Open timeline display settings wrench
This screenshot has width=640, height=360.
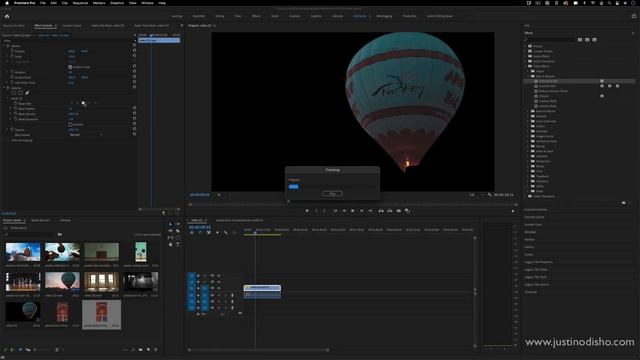pos(226,233)
